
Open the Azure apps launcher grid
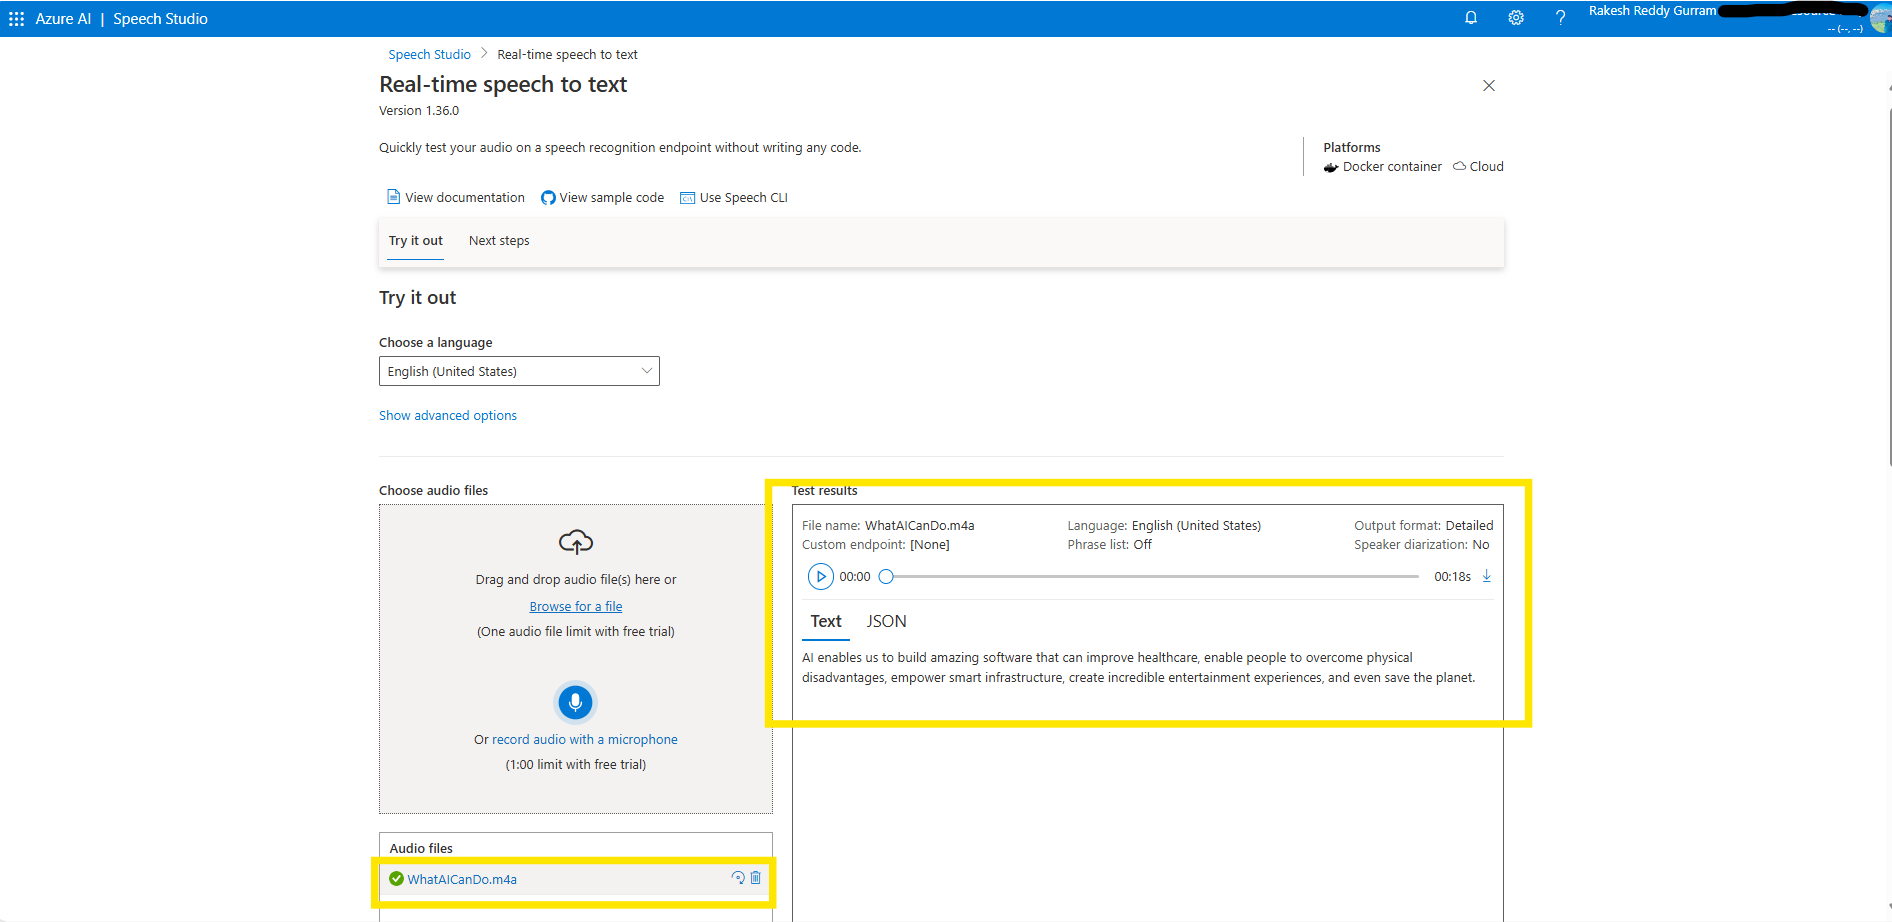pos(15,17)
